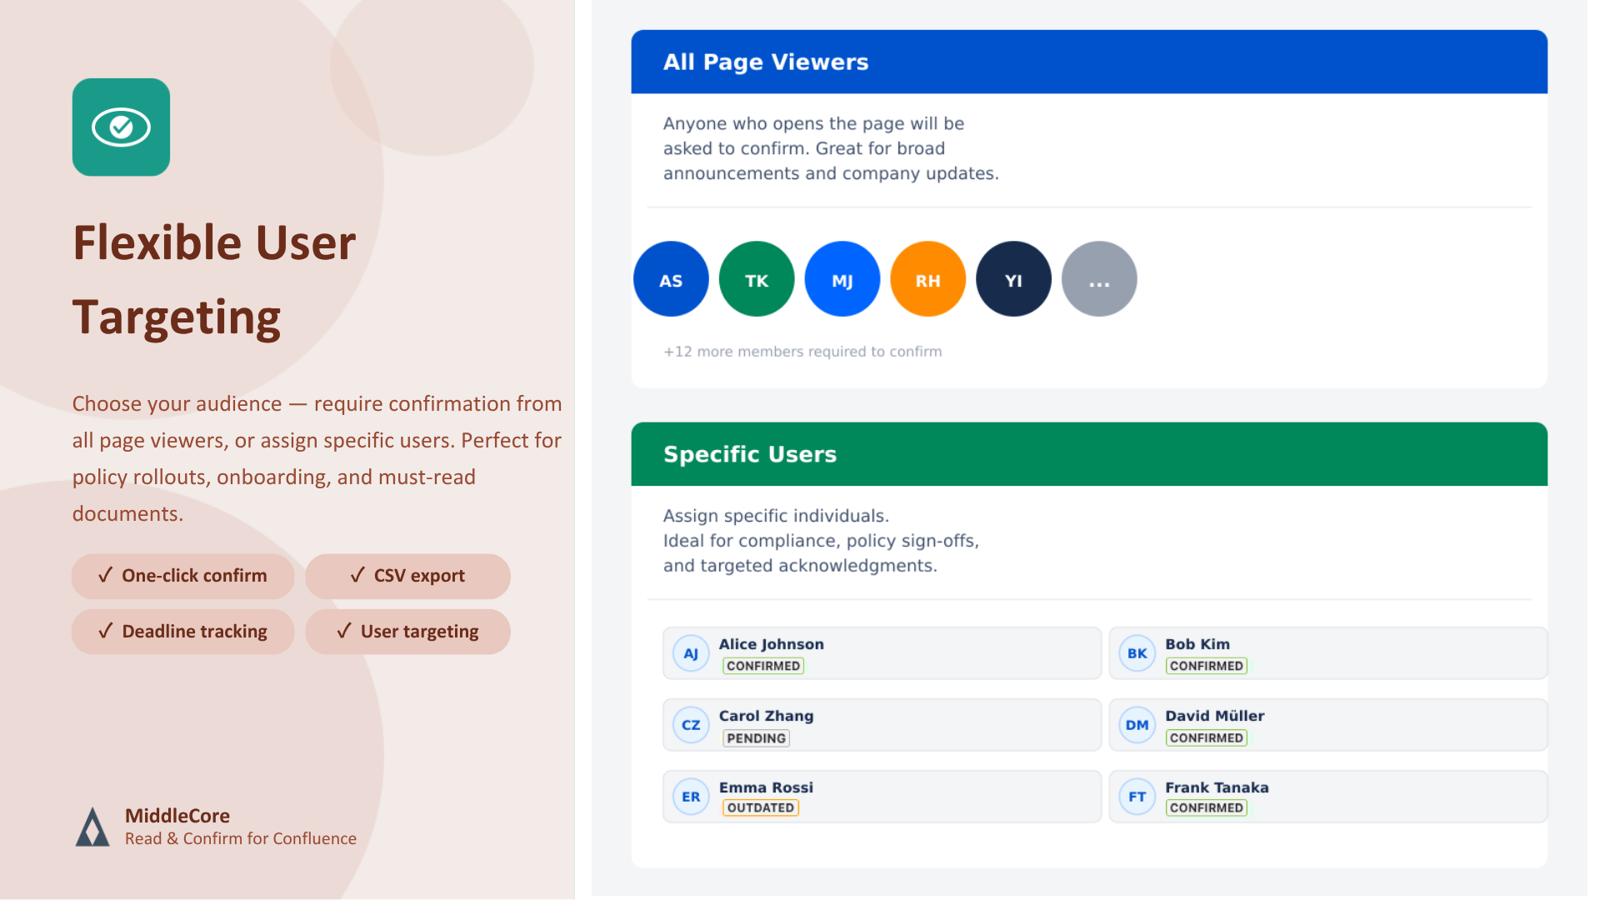Image resolution: width=1600 pixels, height=900 pixels.
Task: Select the User targeting pill
Action: (408, 632)
